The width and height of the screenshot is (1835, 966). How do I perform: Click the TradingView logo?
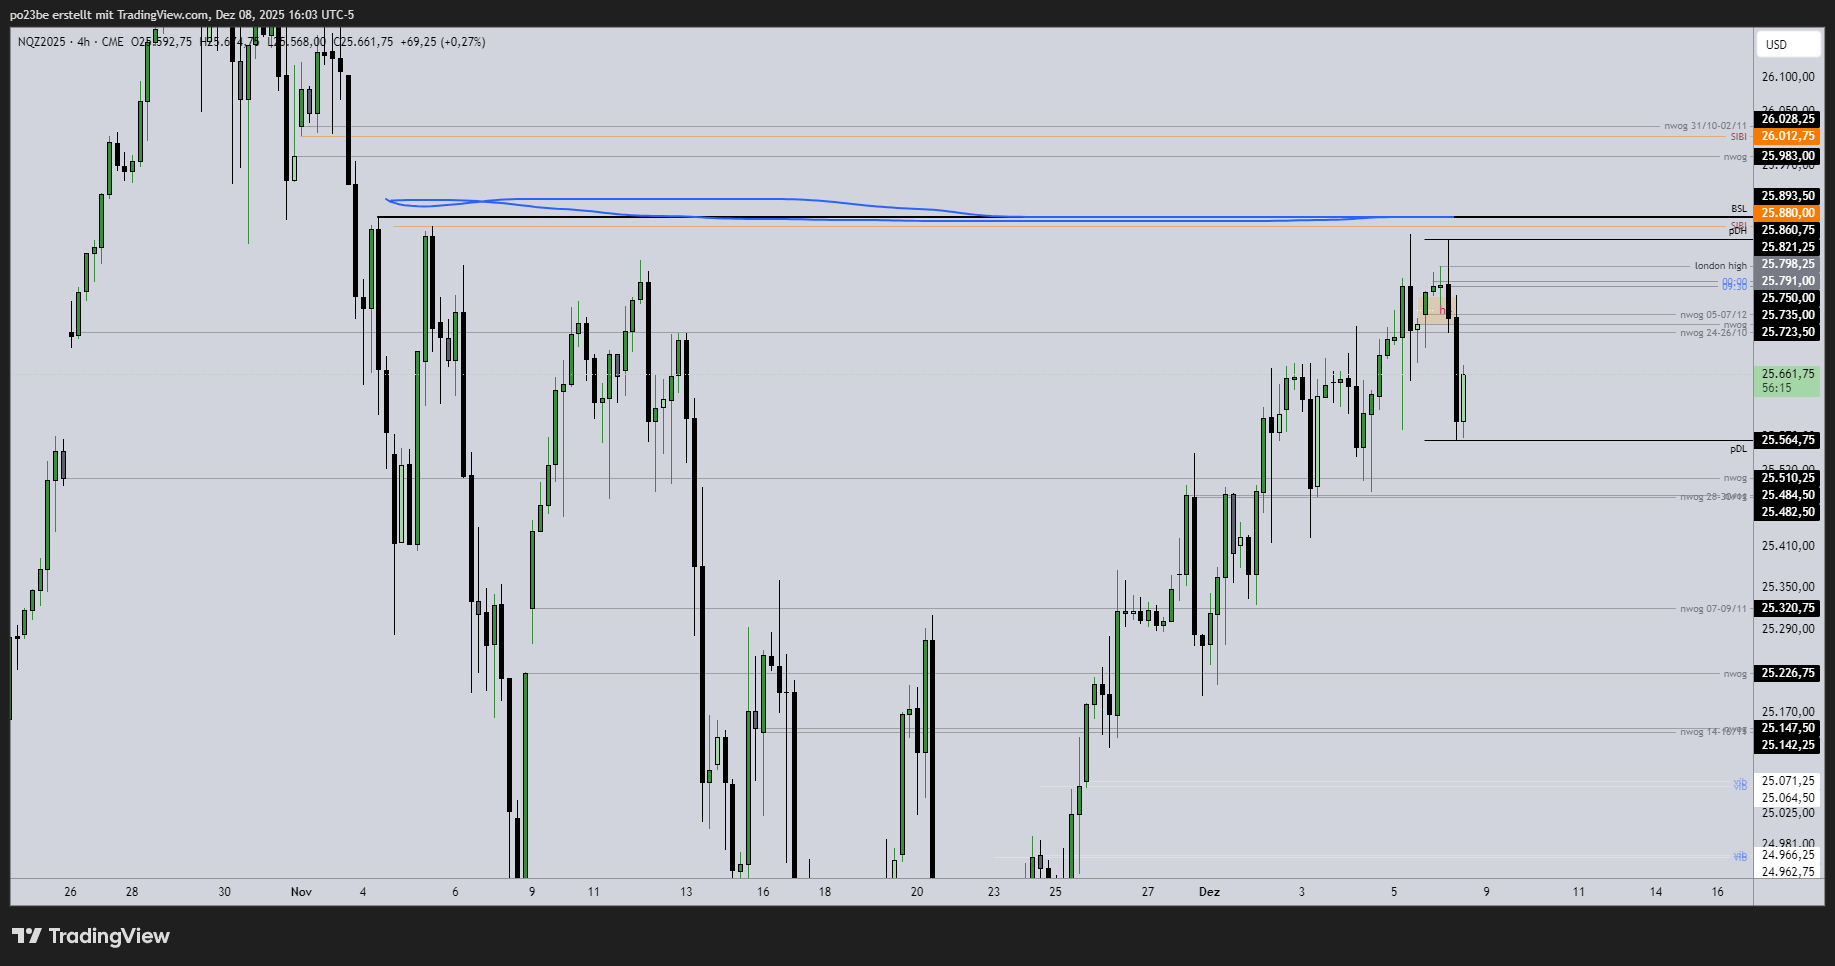[90, 935]
